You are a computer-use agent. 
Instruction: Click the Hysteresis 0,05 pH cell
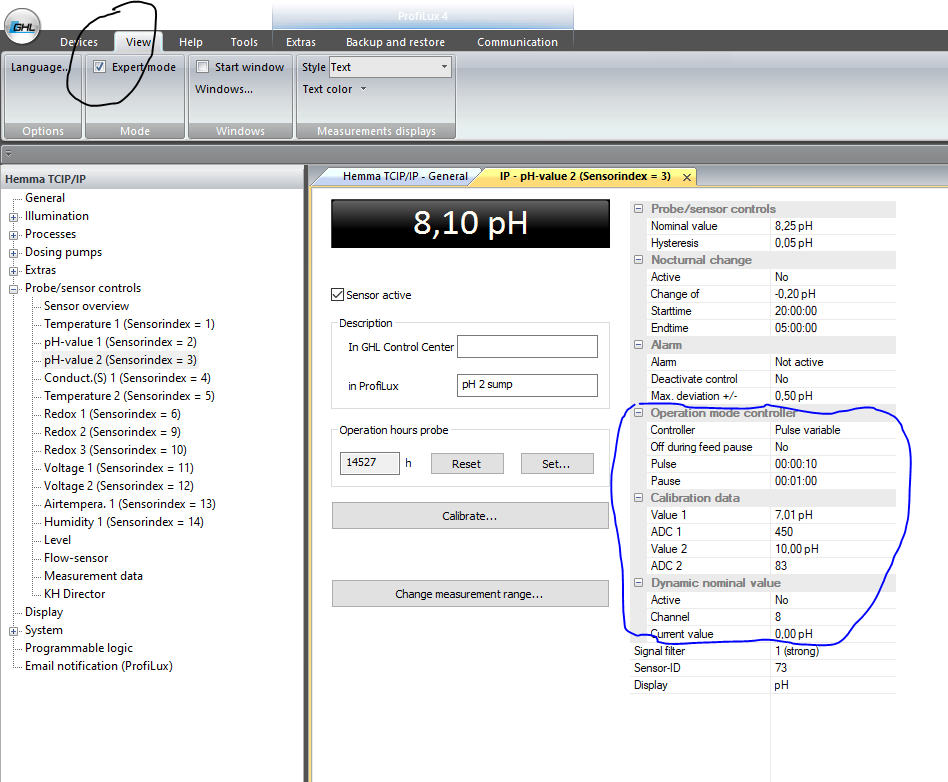coord(833,243)
